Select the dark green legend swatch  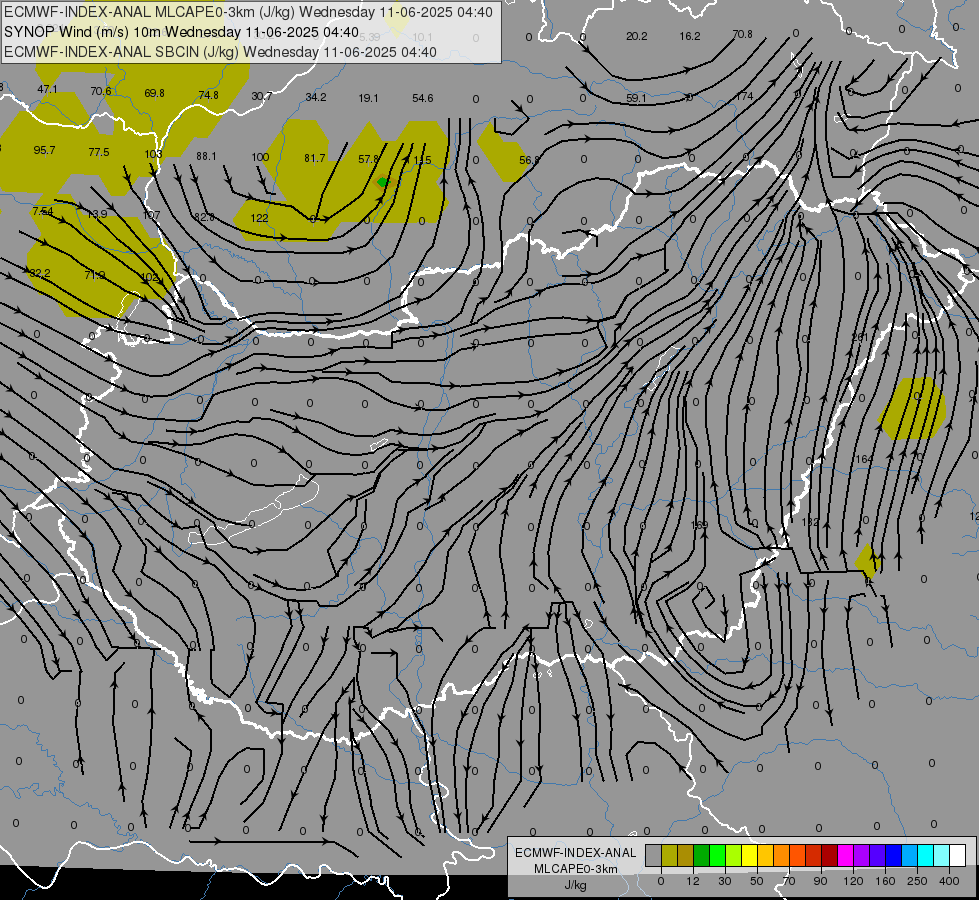pos(701,855)
